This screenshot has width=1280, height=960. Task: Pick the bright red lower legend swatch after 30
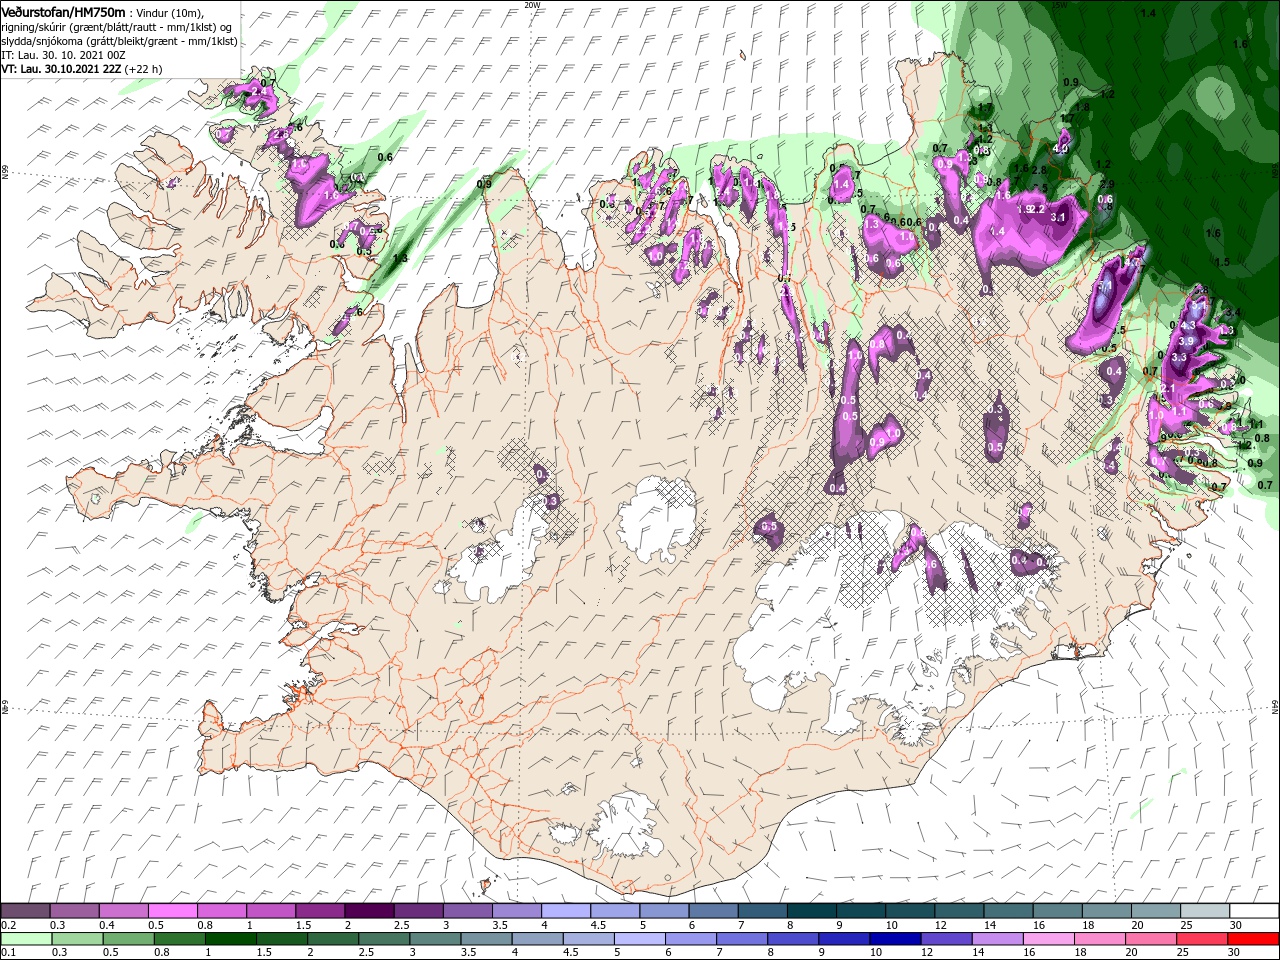[1254, 939]
